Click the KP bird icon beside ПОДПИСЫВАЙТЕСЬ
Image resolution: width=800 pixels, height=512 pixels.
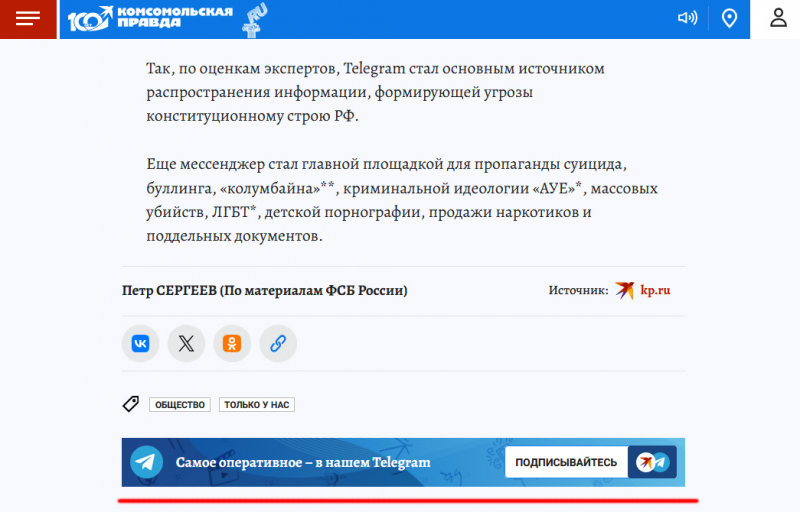(x=652, y=462)
